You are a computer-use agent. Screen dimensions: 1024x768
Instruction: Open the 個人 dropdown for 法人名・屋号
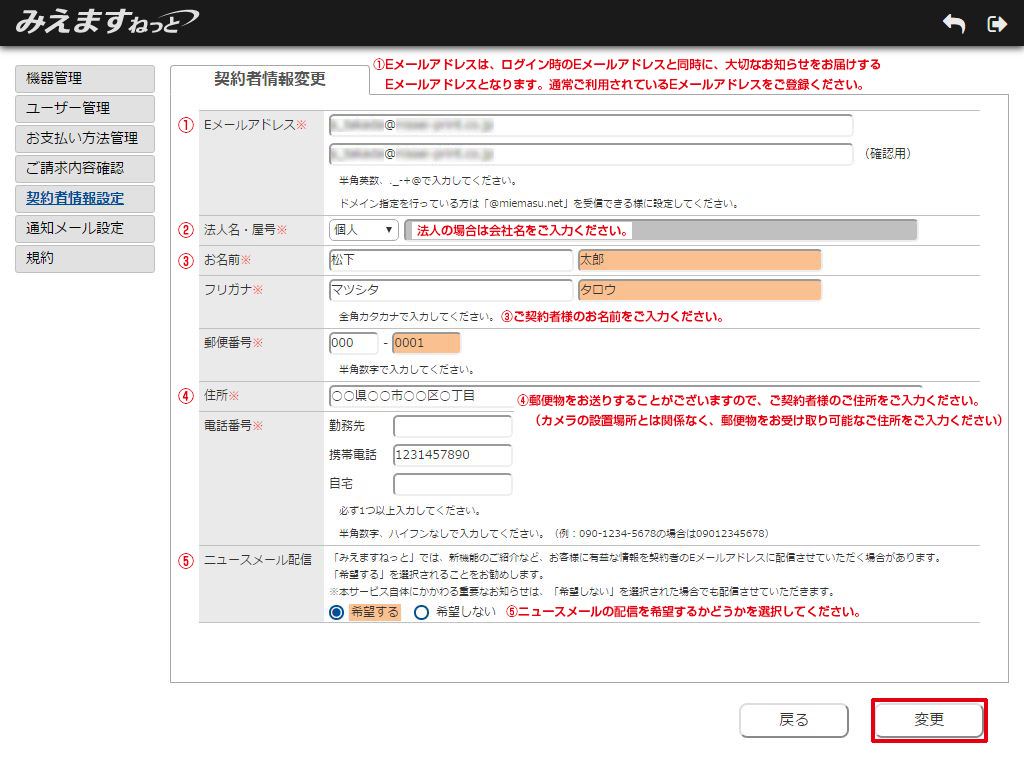pyautogui.click(x=363, y=230)
